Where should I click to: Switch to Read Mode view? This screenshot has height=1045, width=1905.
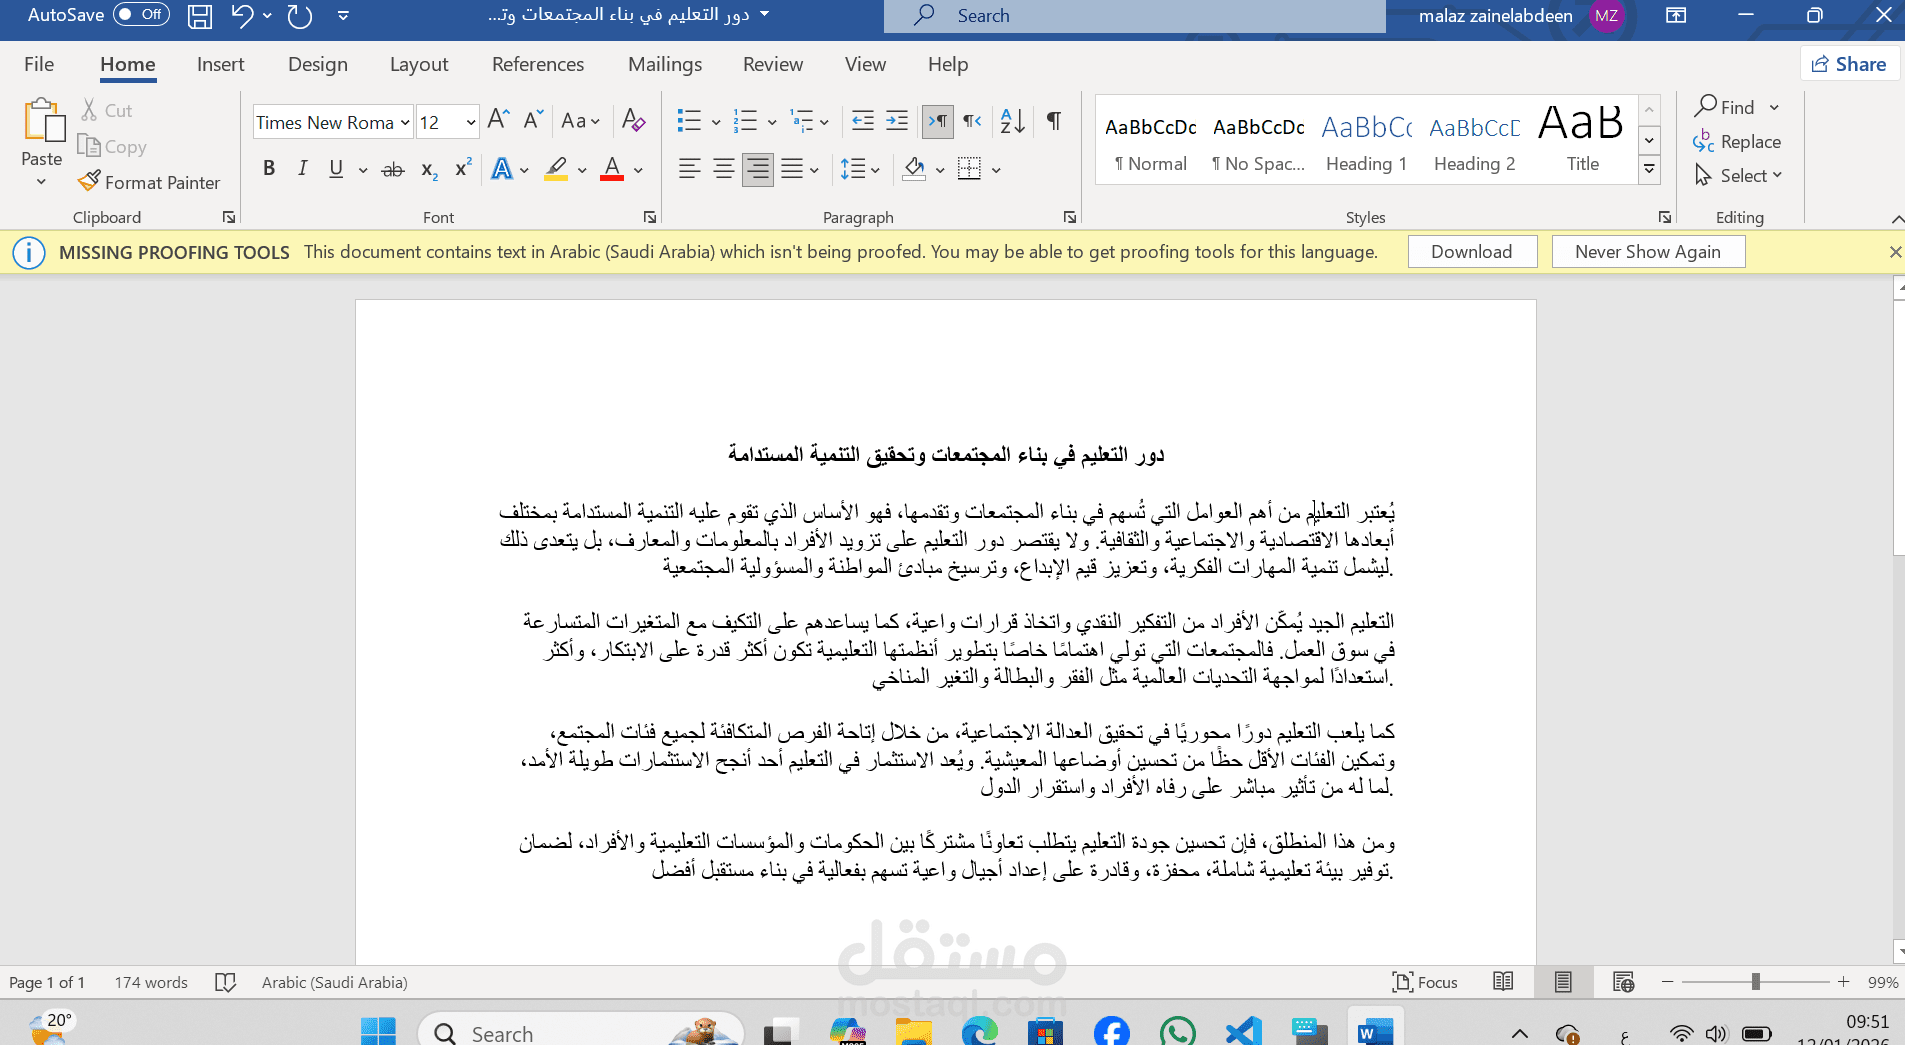click(1503, 982)
